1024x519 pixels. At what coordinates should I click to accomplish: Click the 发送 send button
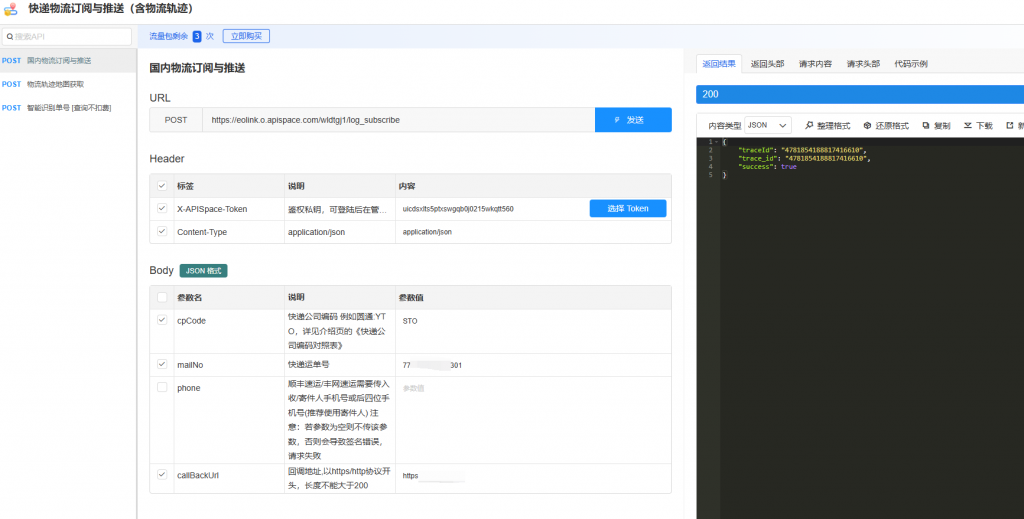coord(633,120)
